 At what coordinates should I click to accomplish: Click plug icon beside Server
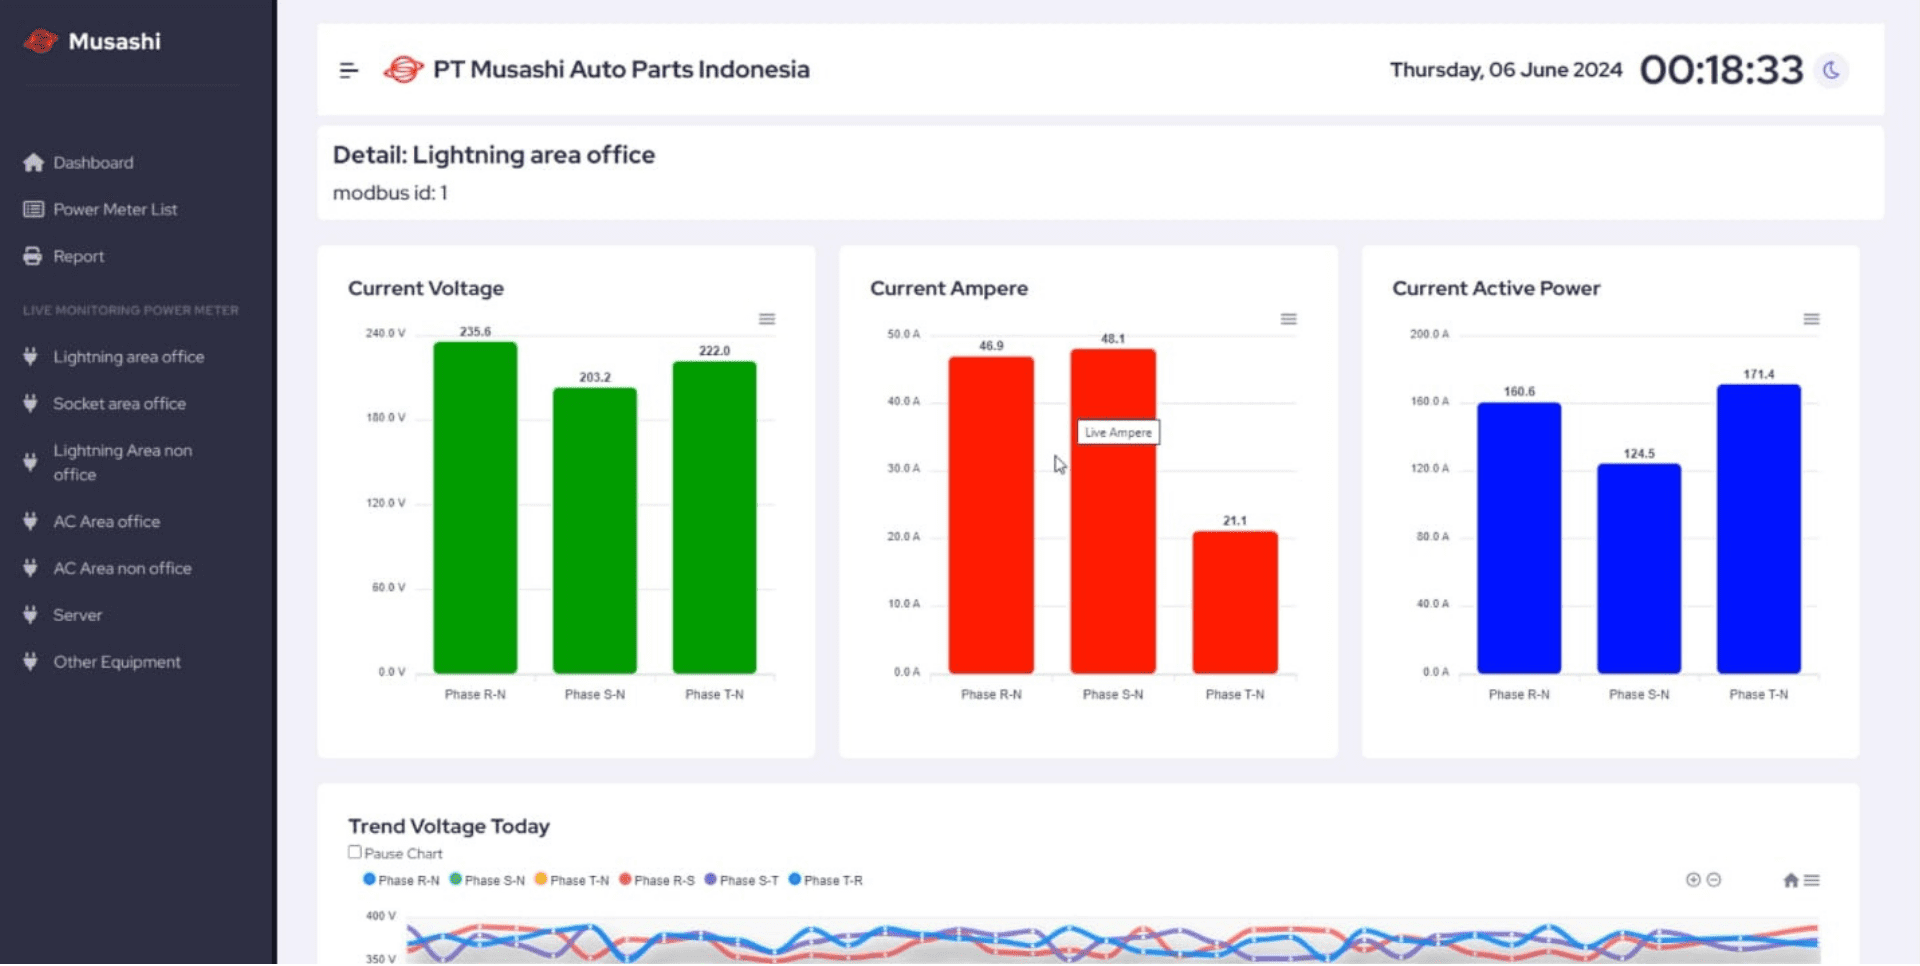point(31,615)
